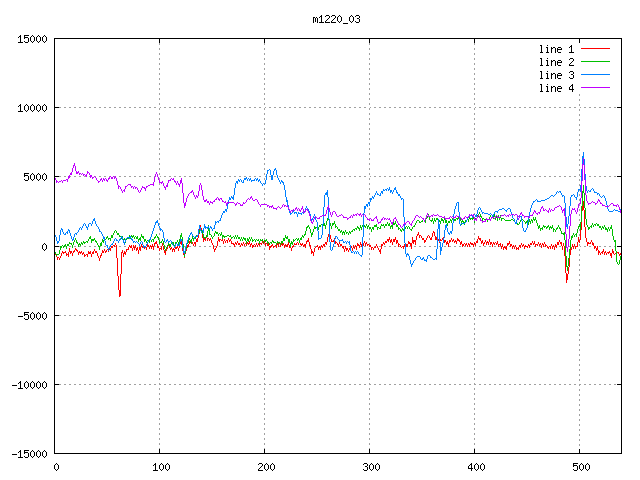
Task: Select the 'line 1' legend label
Action: [x=556, y=49]
